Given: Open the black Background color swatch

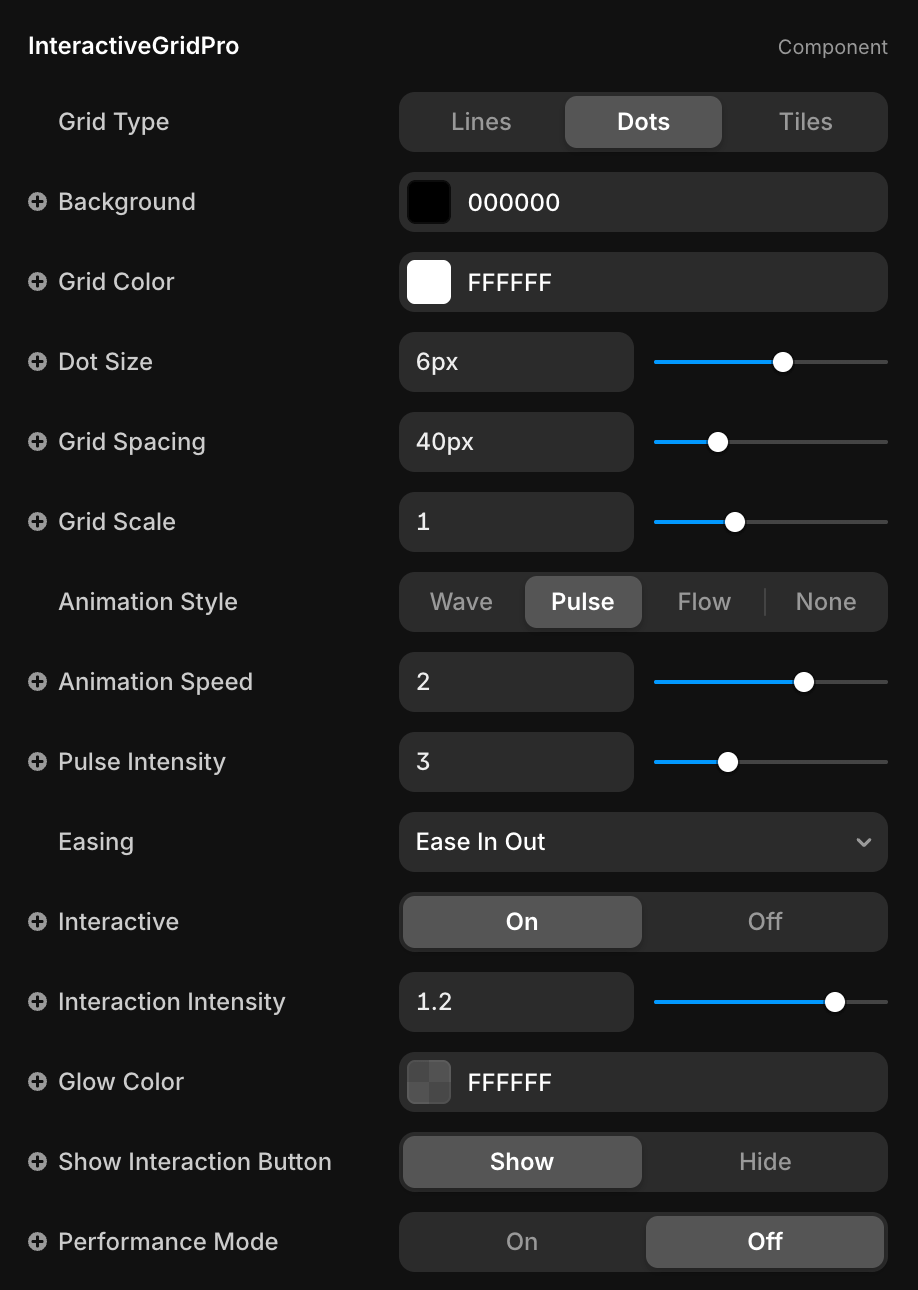Looking at the screenshot, I should tap(429, 202).
